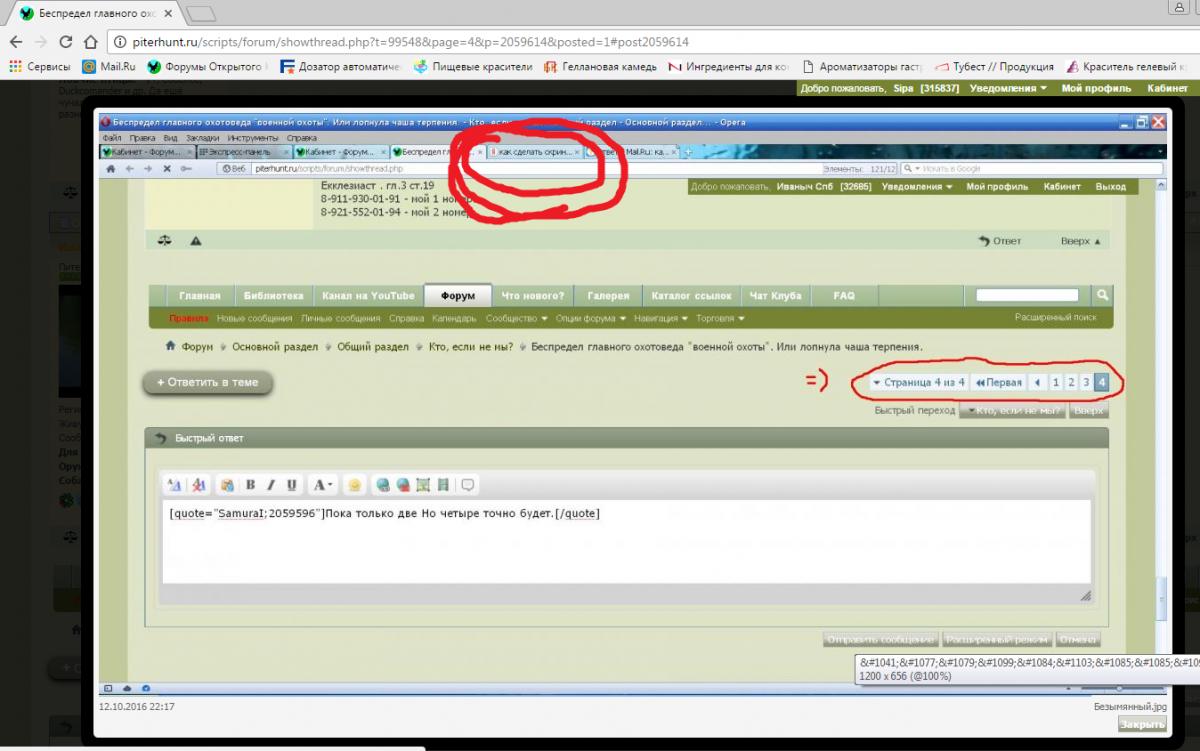The image size is (1200, 751).
Task: Click Bold icon in quick reply toolbar
Action: tap(250, 485)
